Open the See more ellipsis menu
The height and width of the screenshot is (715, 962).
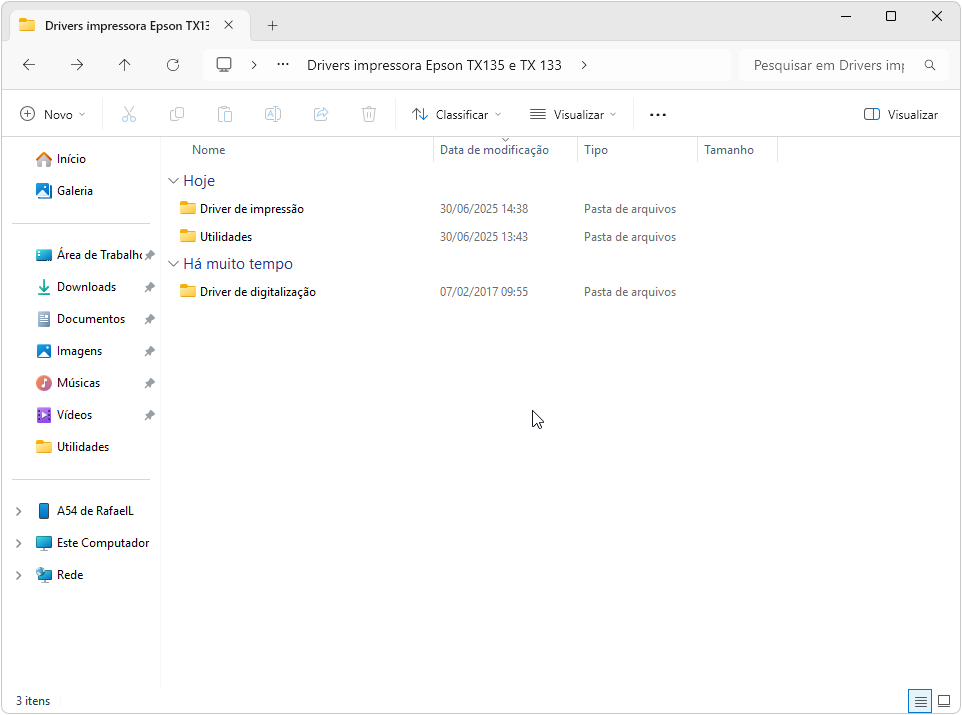(x=658, y=115)
